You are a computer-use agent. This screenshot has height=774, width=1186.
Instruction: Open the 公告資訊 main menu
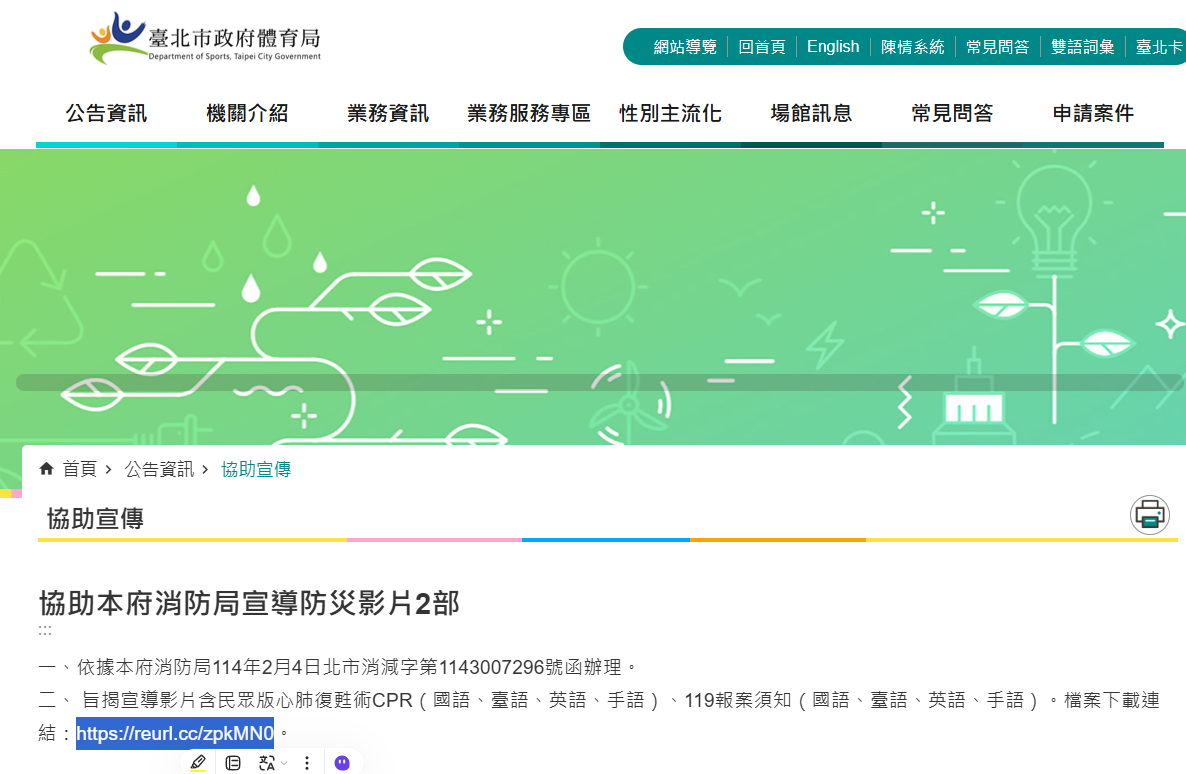point(106,114)
